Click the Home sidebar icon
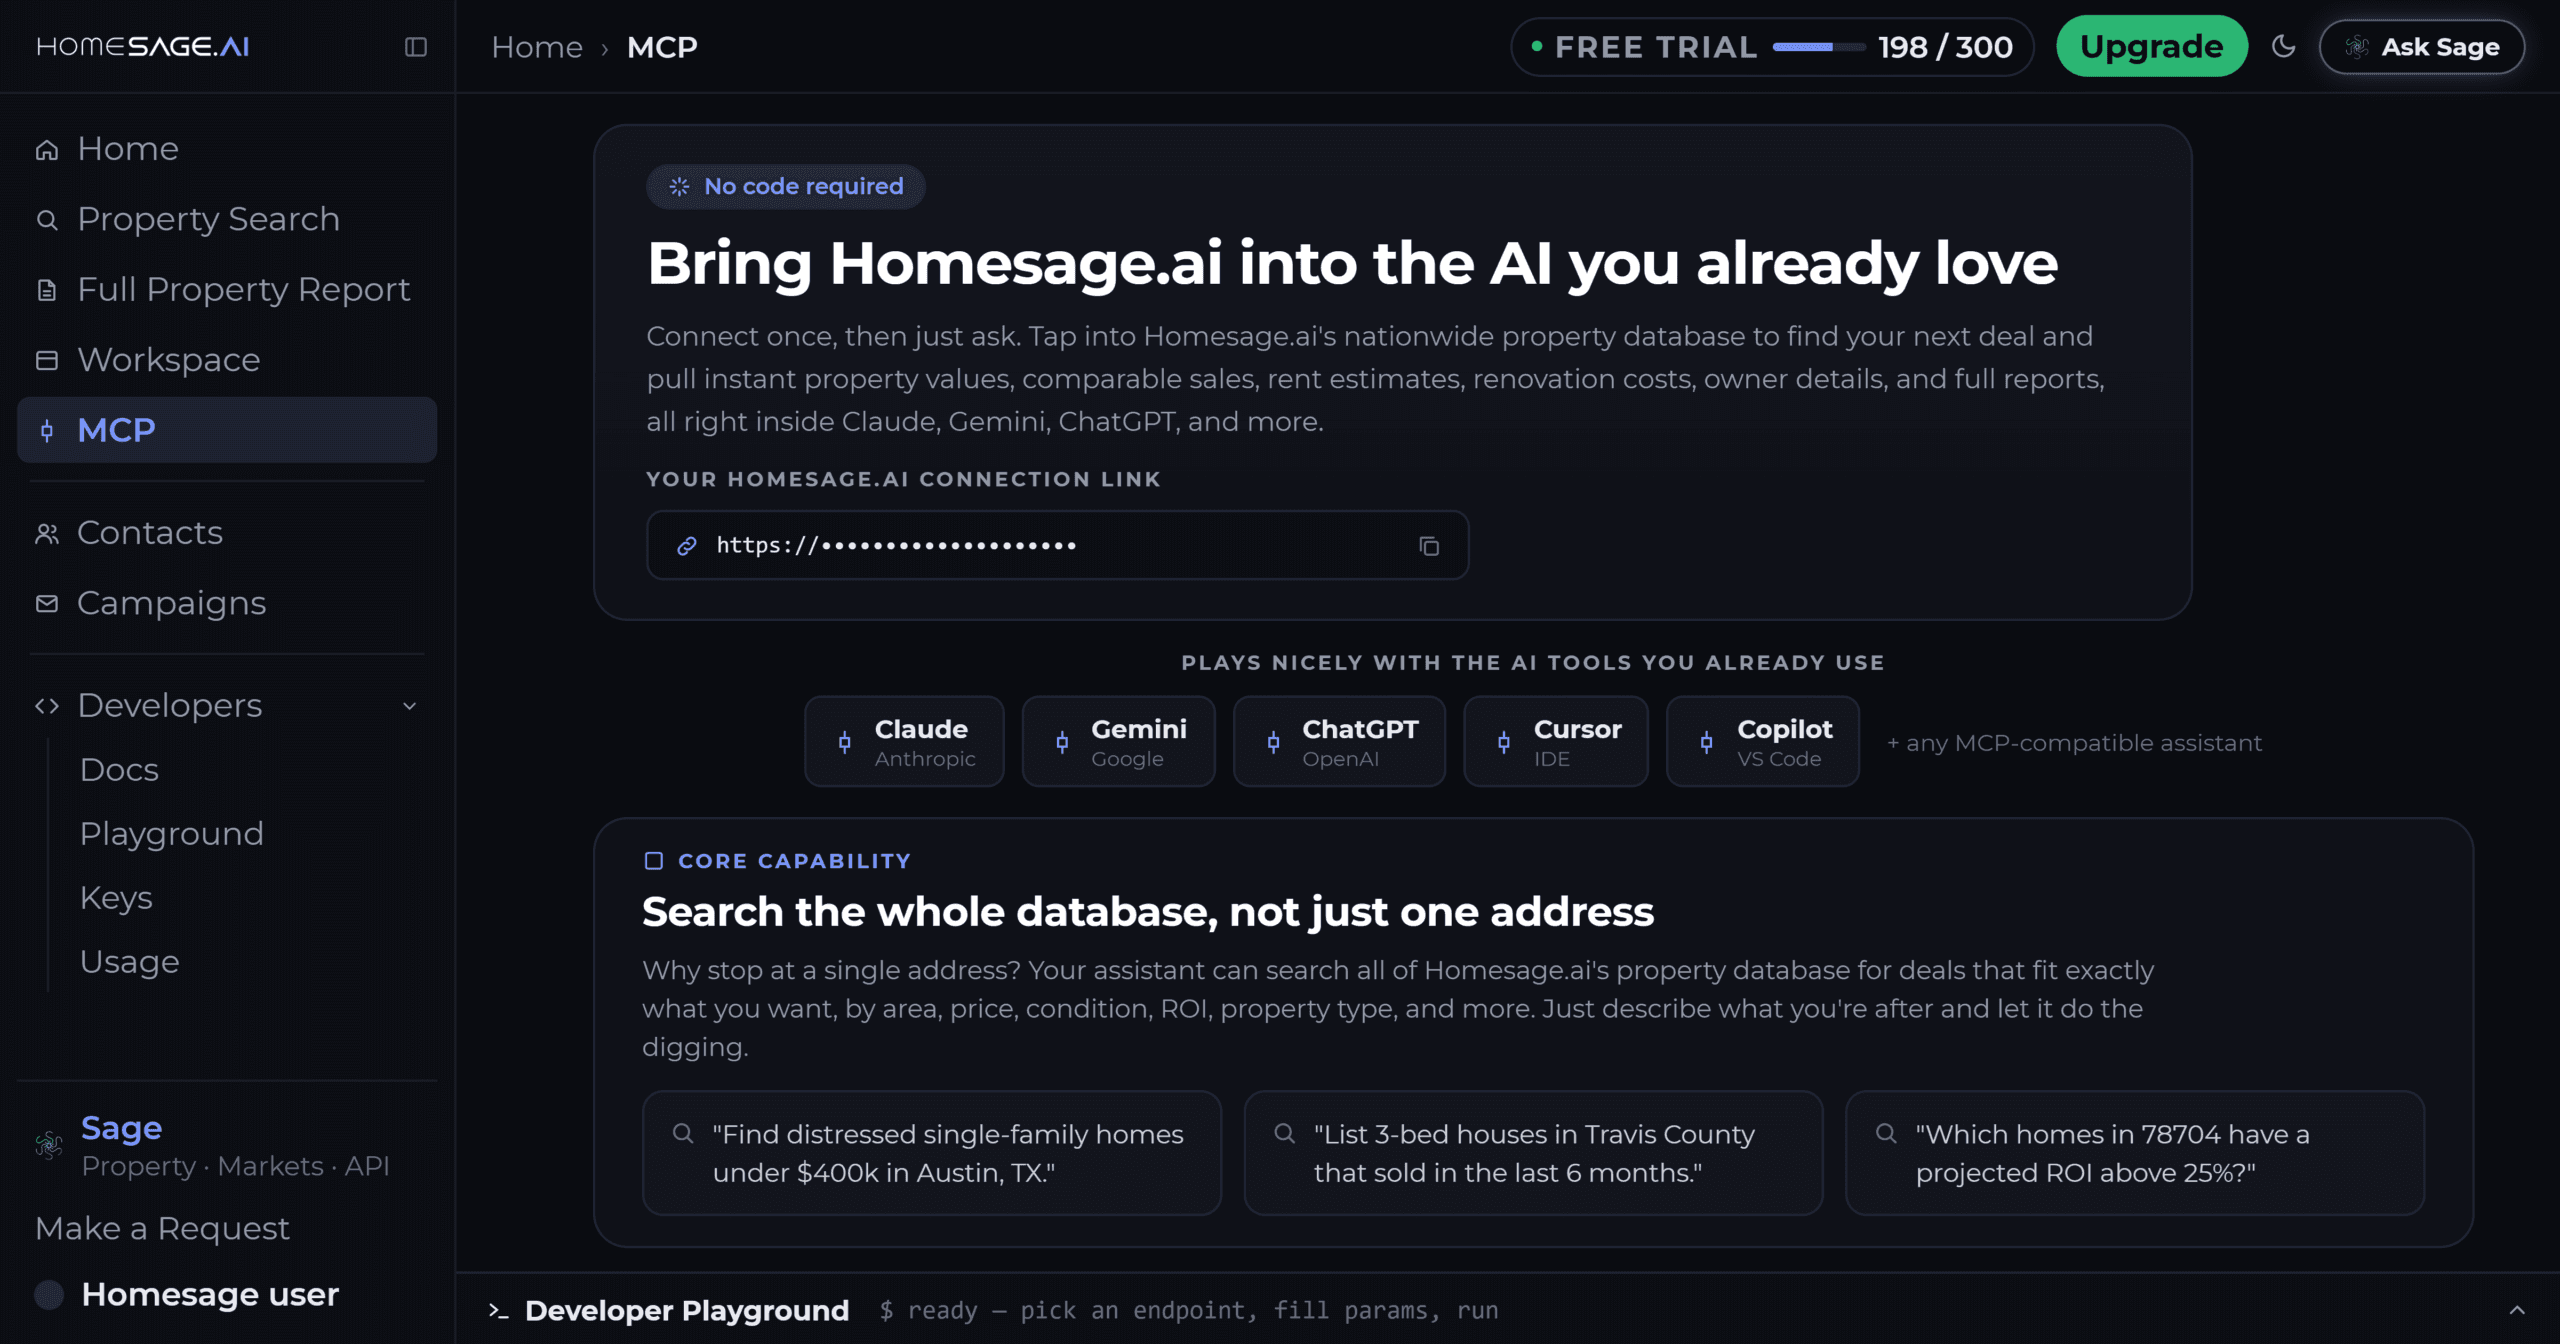2560x1344 pixels. (x=47, y=150)
